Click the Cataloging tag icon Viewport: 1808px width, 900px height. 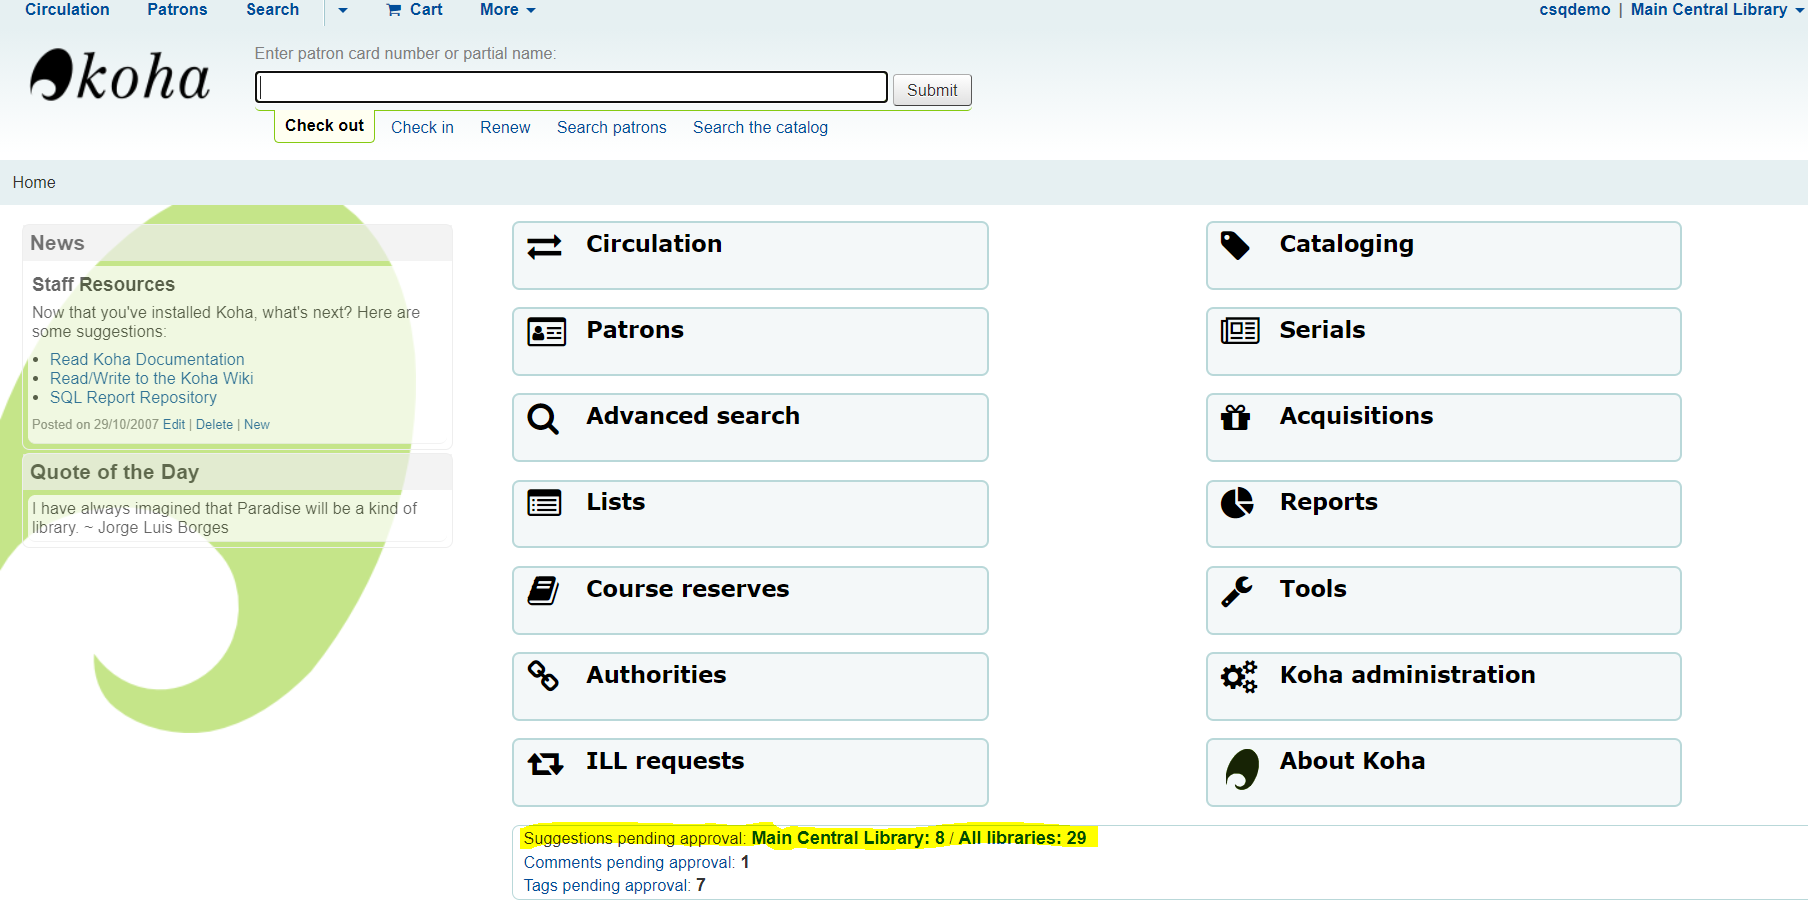[1236, 246]
